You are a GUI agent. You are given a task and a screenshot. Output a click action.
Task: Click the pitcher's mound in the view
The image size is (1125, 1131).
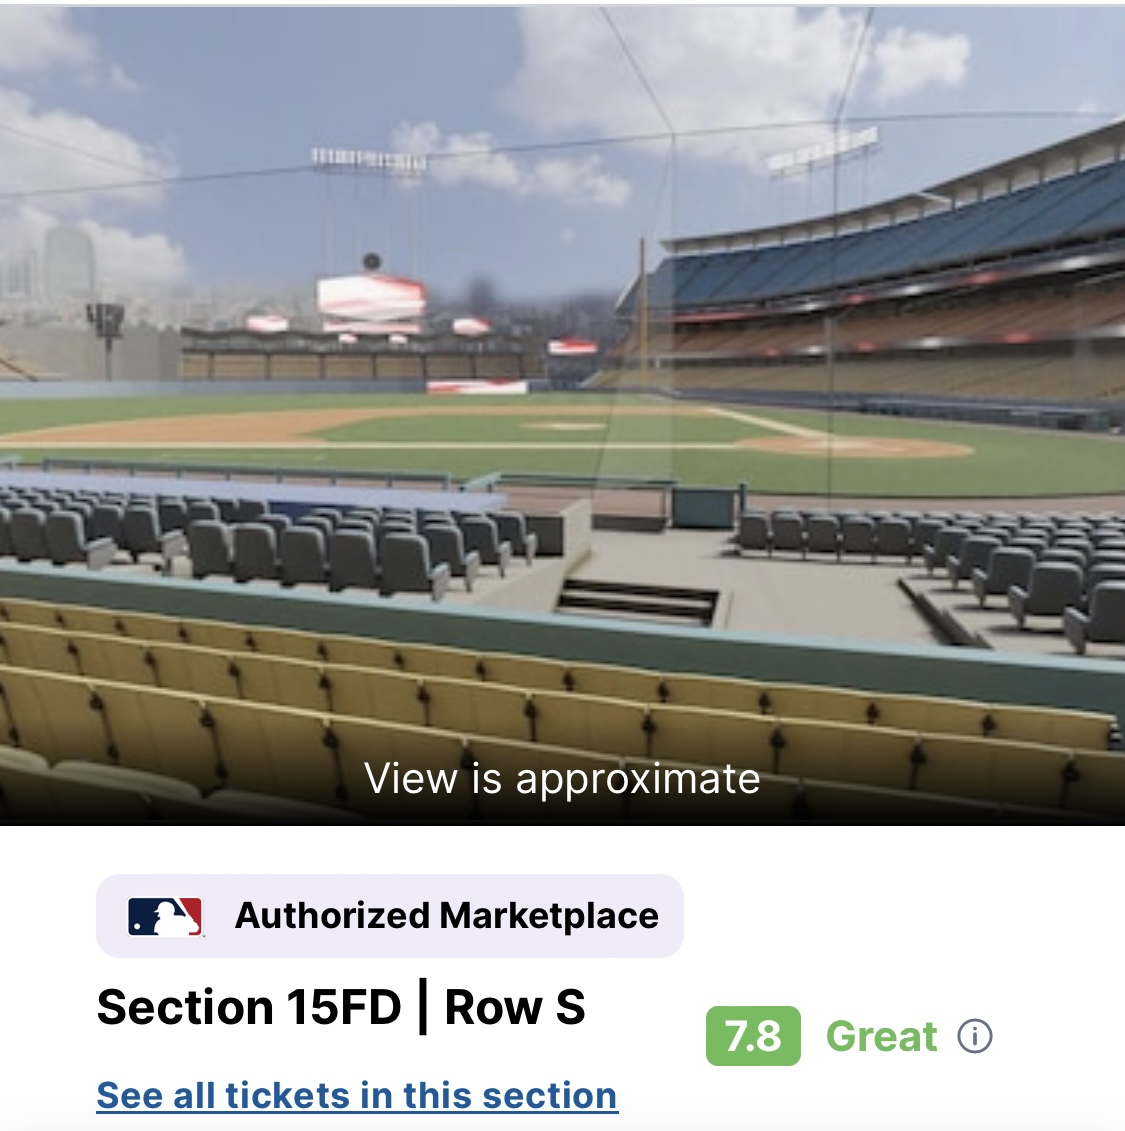point(565,426)
